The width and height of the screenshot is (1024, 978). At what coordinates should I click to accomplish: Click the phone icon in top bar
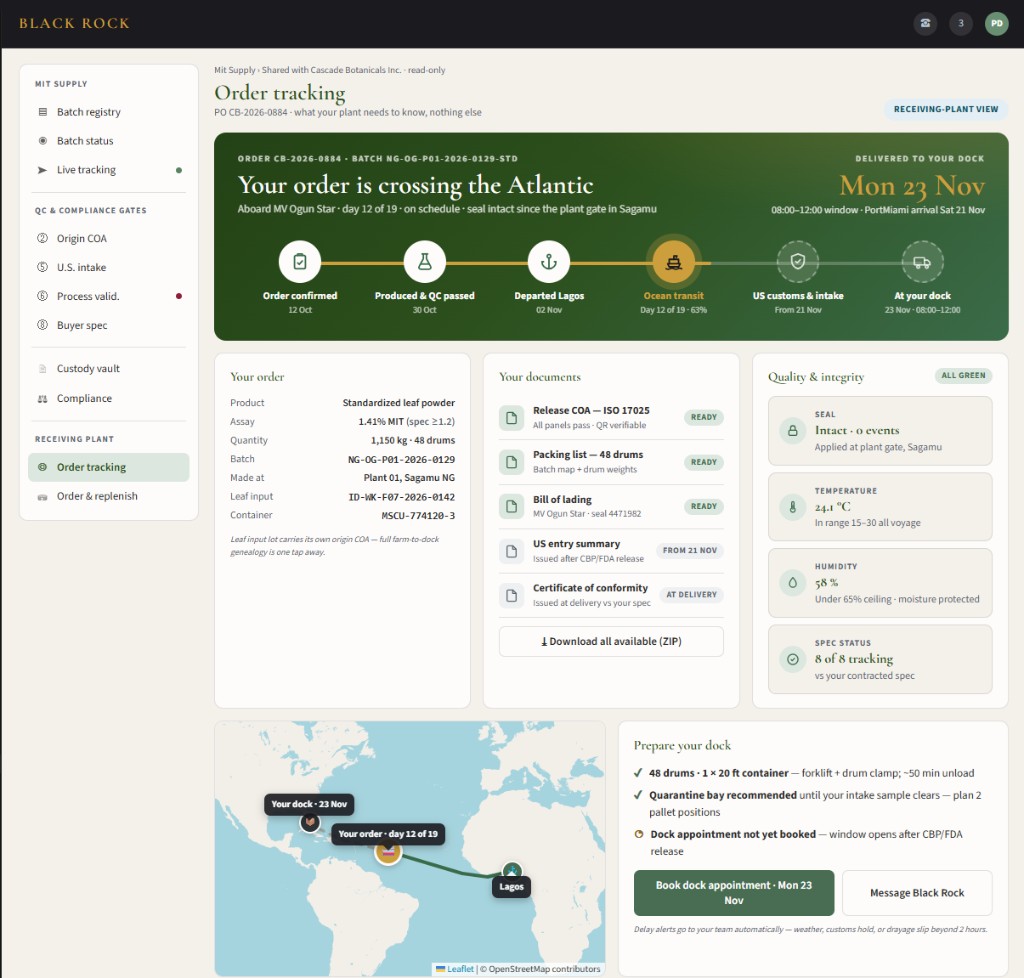[925, 24]
